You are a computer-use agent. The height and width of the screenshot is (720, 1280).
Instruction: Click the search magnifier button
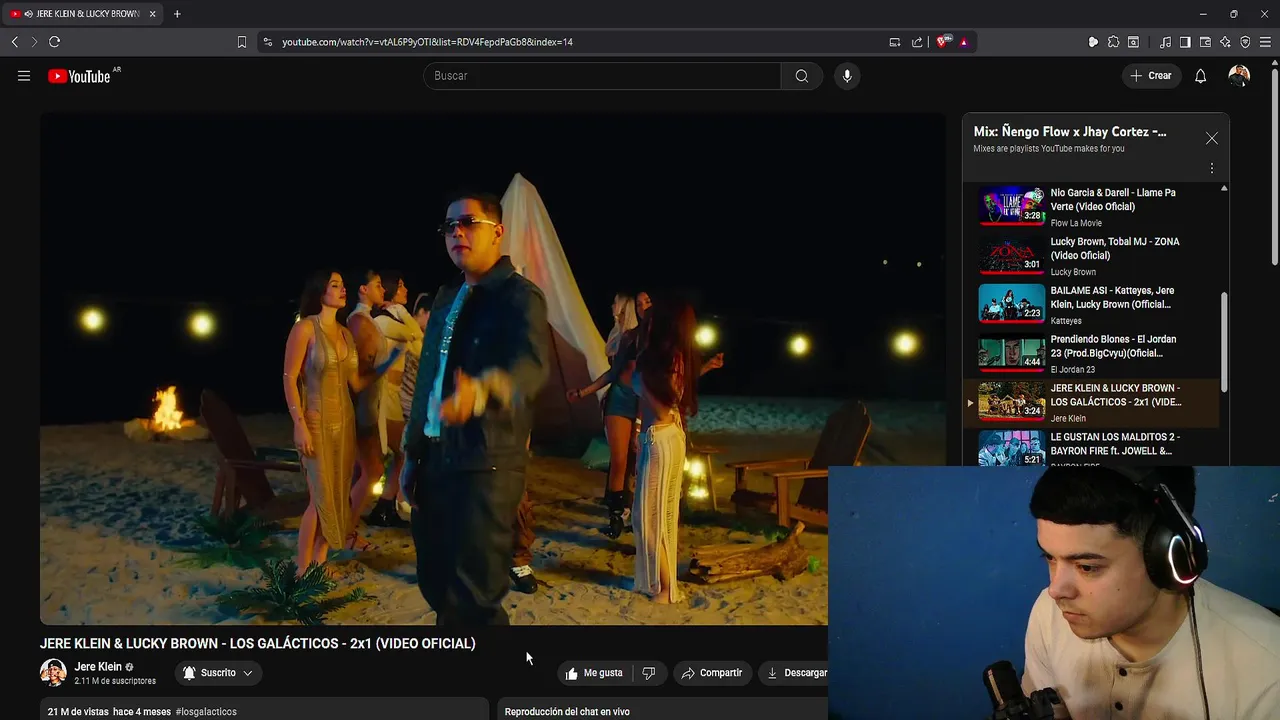click(802, 76)
